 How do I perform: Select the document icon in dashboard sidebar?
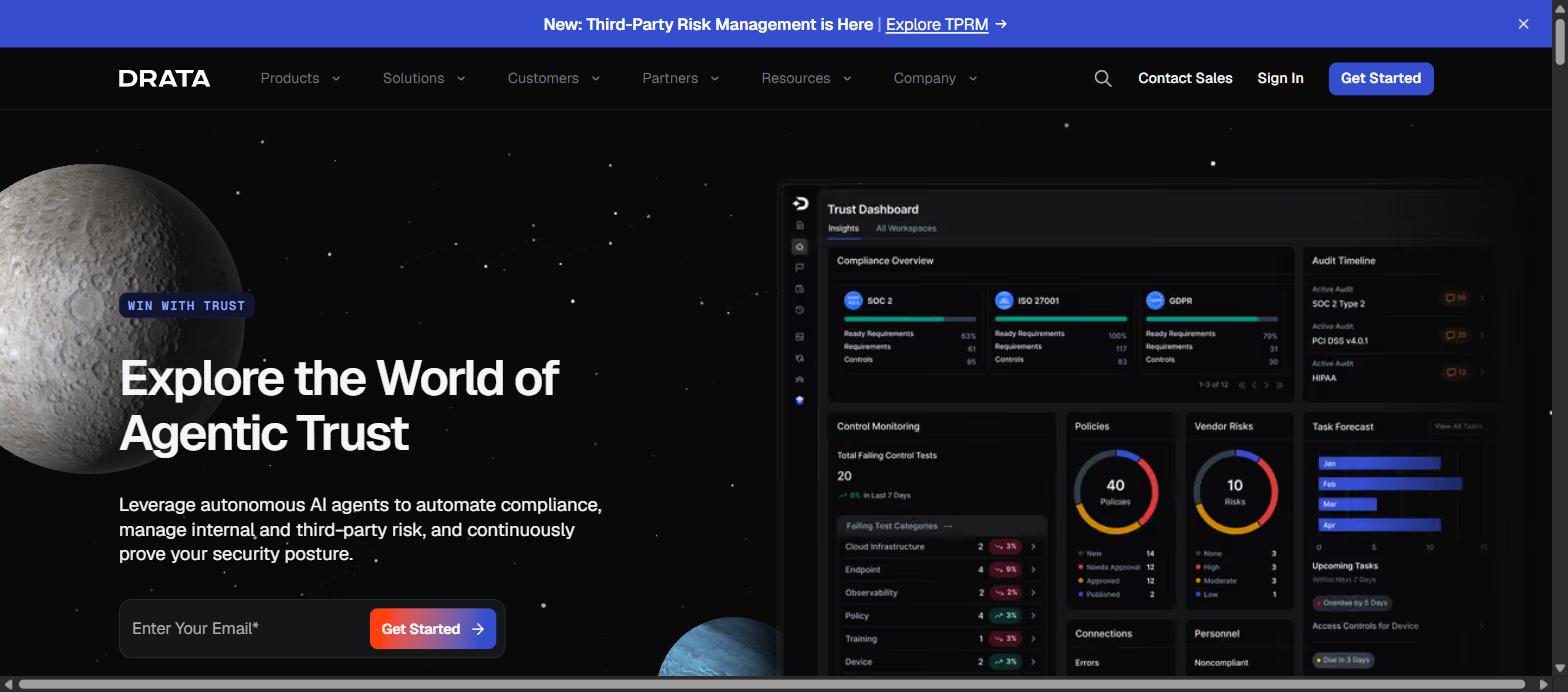[800, 225]
